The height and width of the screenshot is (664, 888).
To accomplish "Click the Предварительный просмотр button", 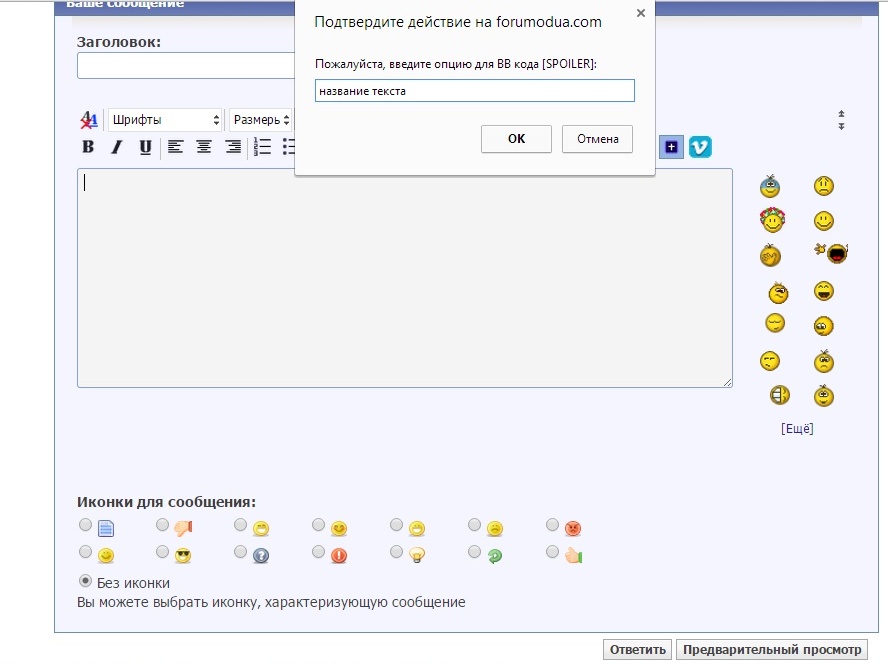I will click(x=771, y=650).
